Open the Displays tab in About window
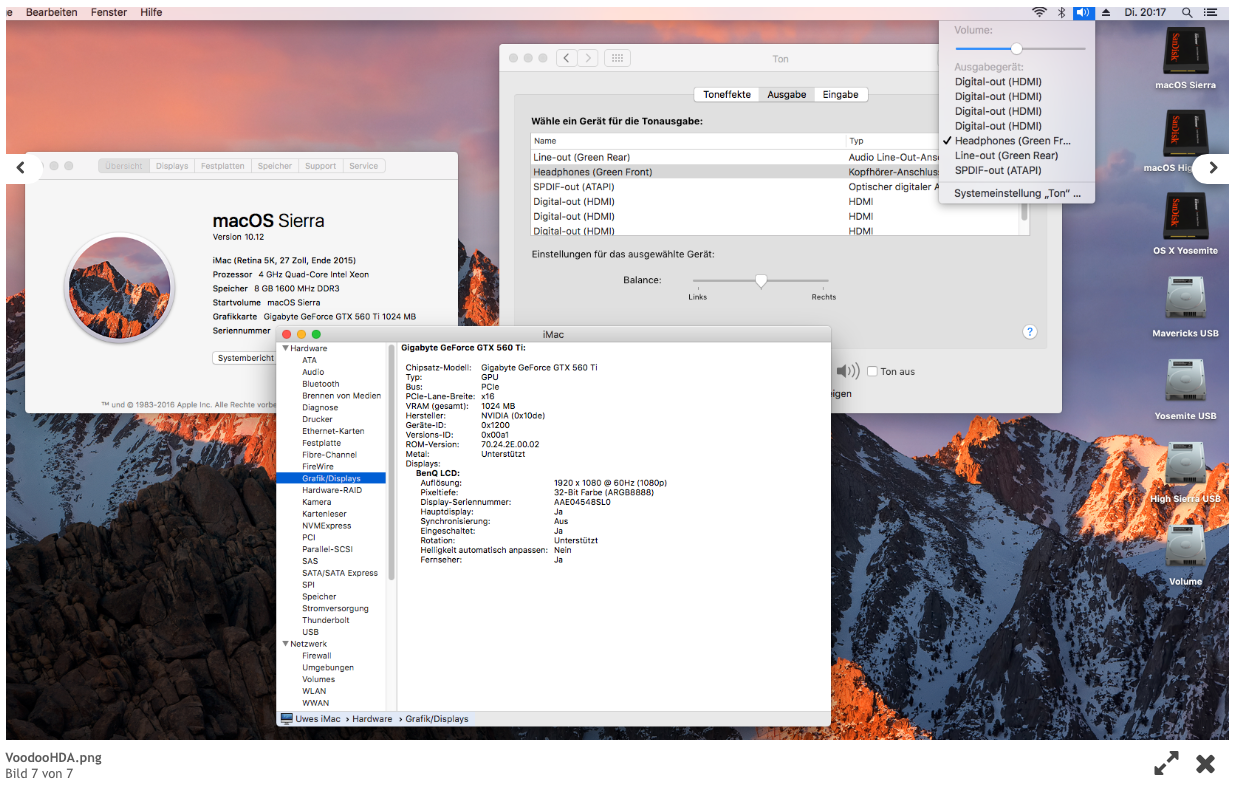The image size is (1235, 789). click(x=172, y=166)
